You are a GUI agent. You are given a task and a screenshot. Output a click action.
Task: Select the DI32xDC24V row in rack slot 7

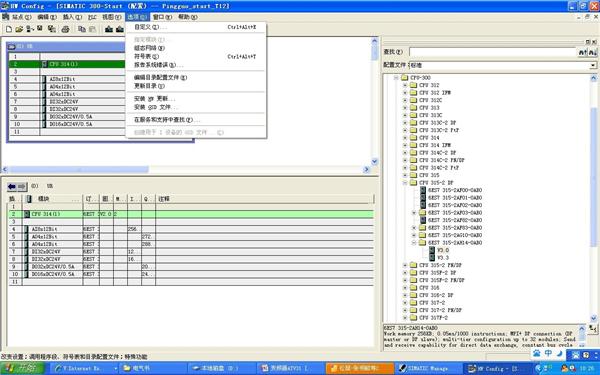pos(67,102)
